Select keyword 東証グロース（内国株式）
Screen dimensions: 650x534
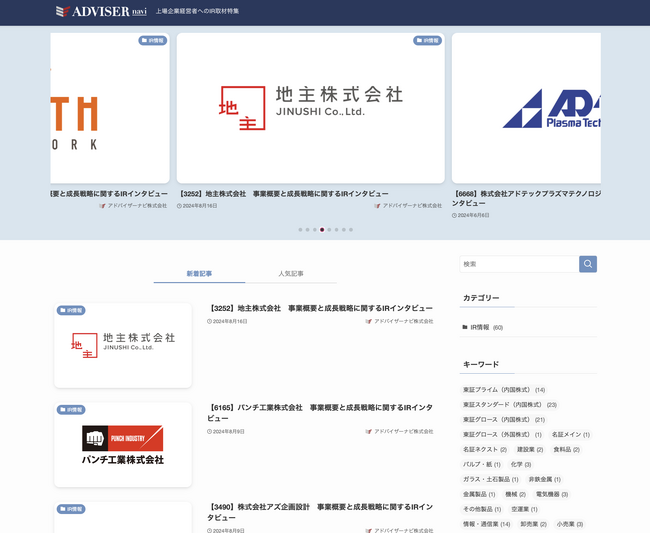point(504,420)
